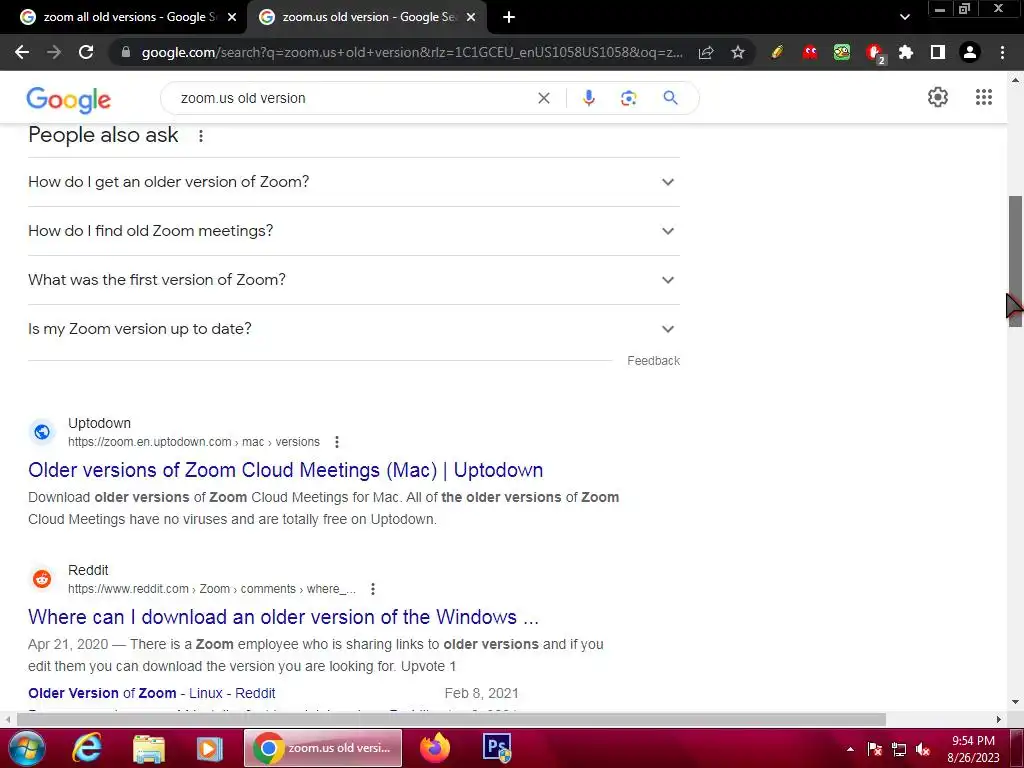Launch Internet Explorer from taskbar

tap(88, 748)
